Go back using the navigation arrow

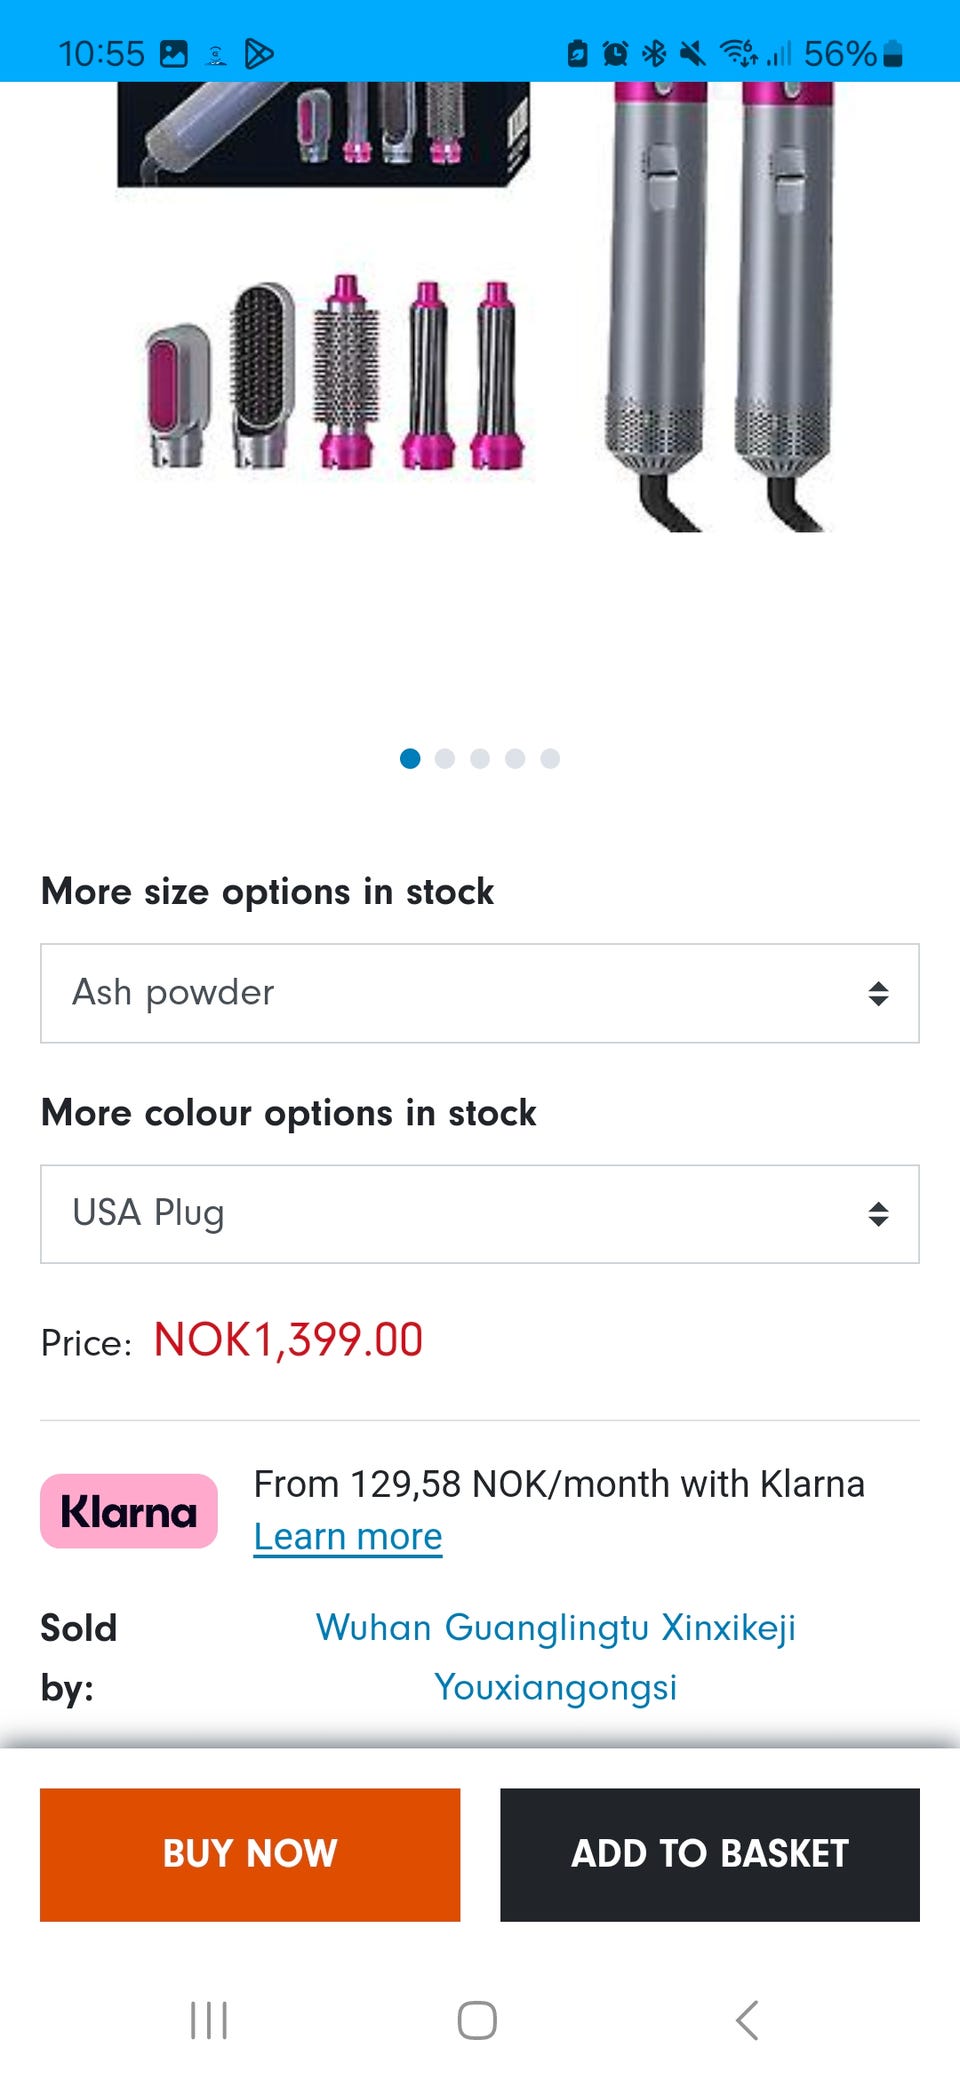click(747, 2020)
